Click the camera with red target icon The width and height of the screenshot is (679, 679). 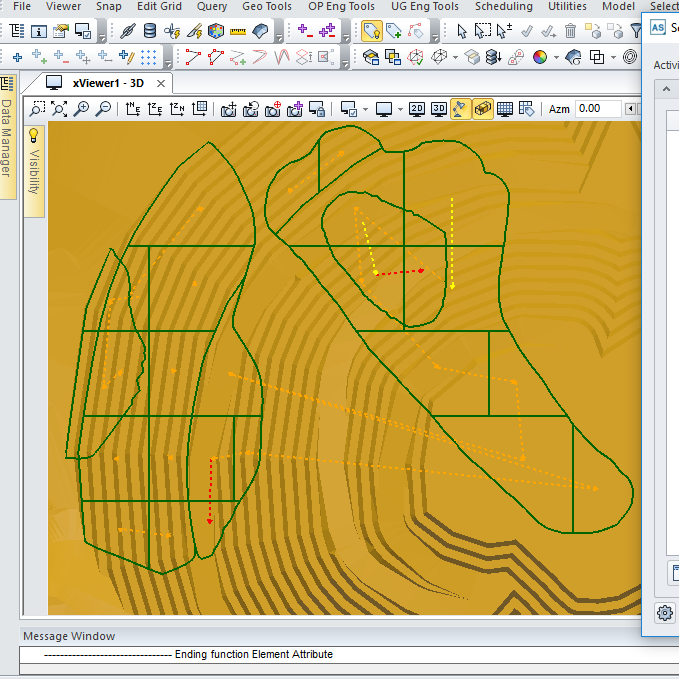point(272,109)
